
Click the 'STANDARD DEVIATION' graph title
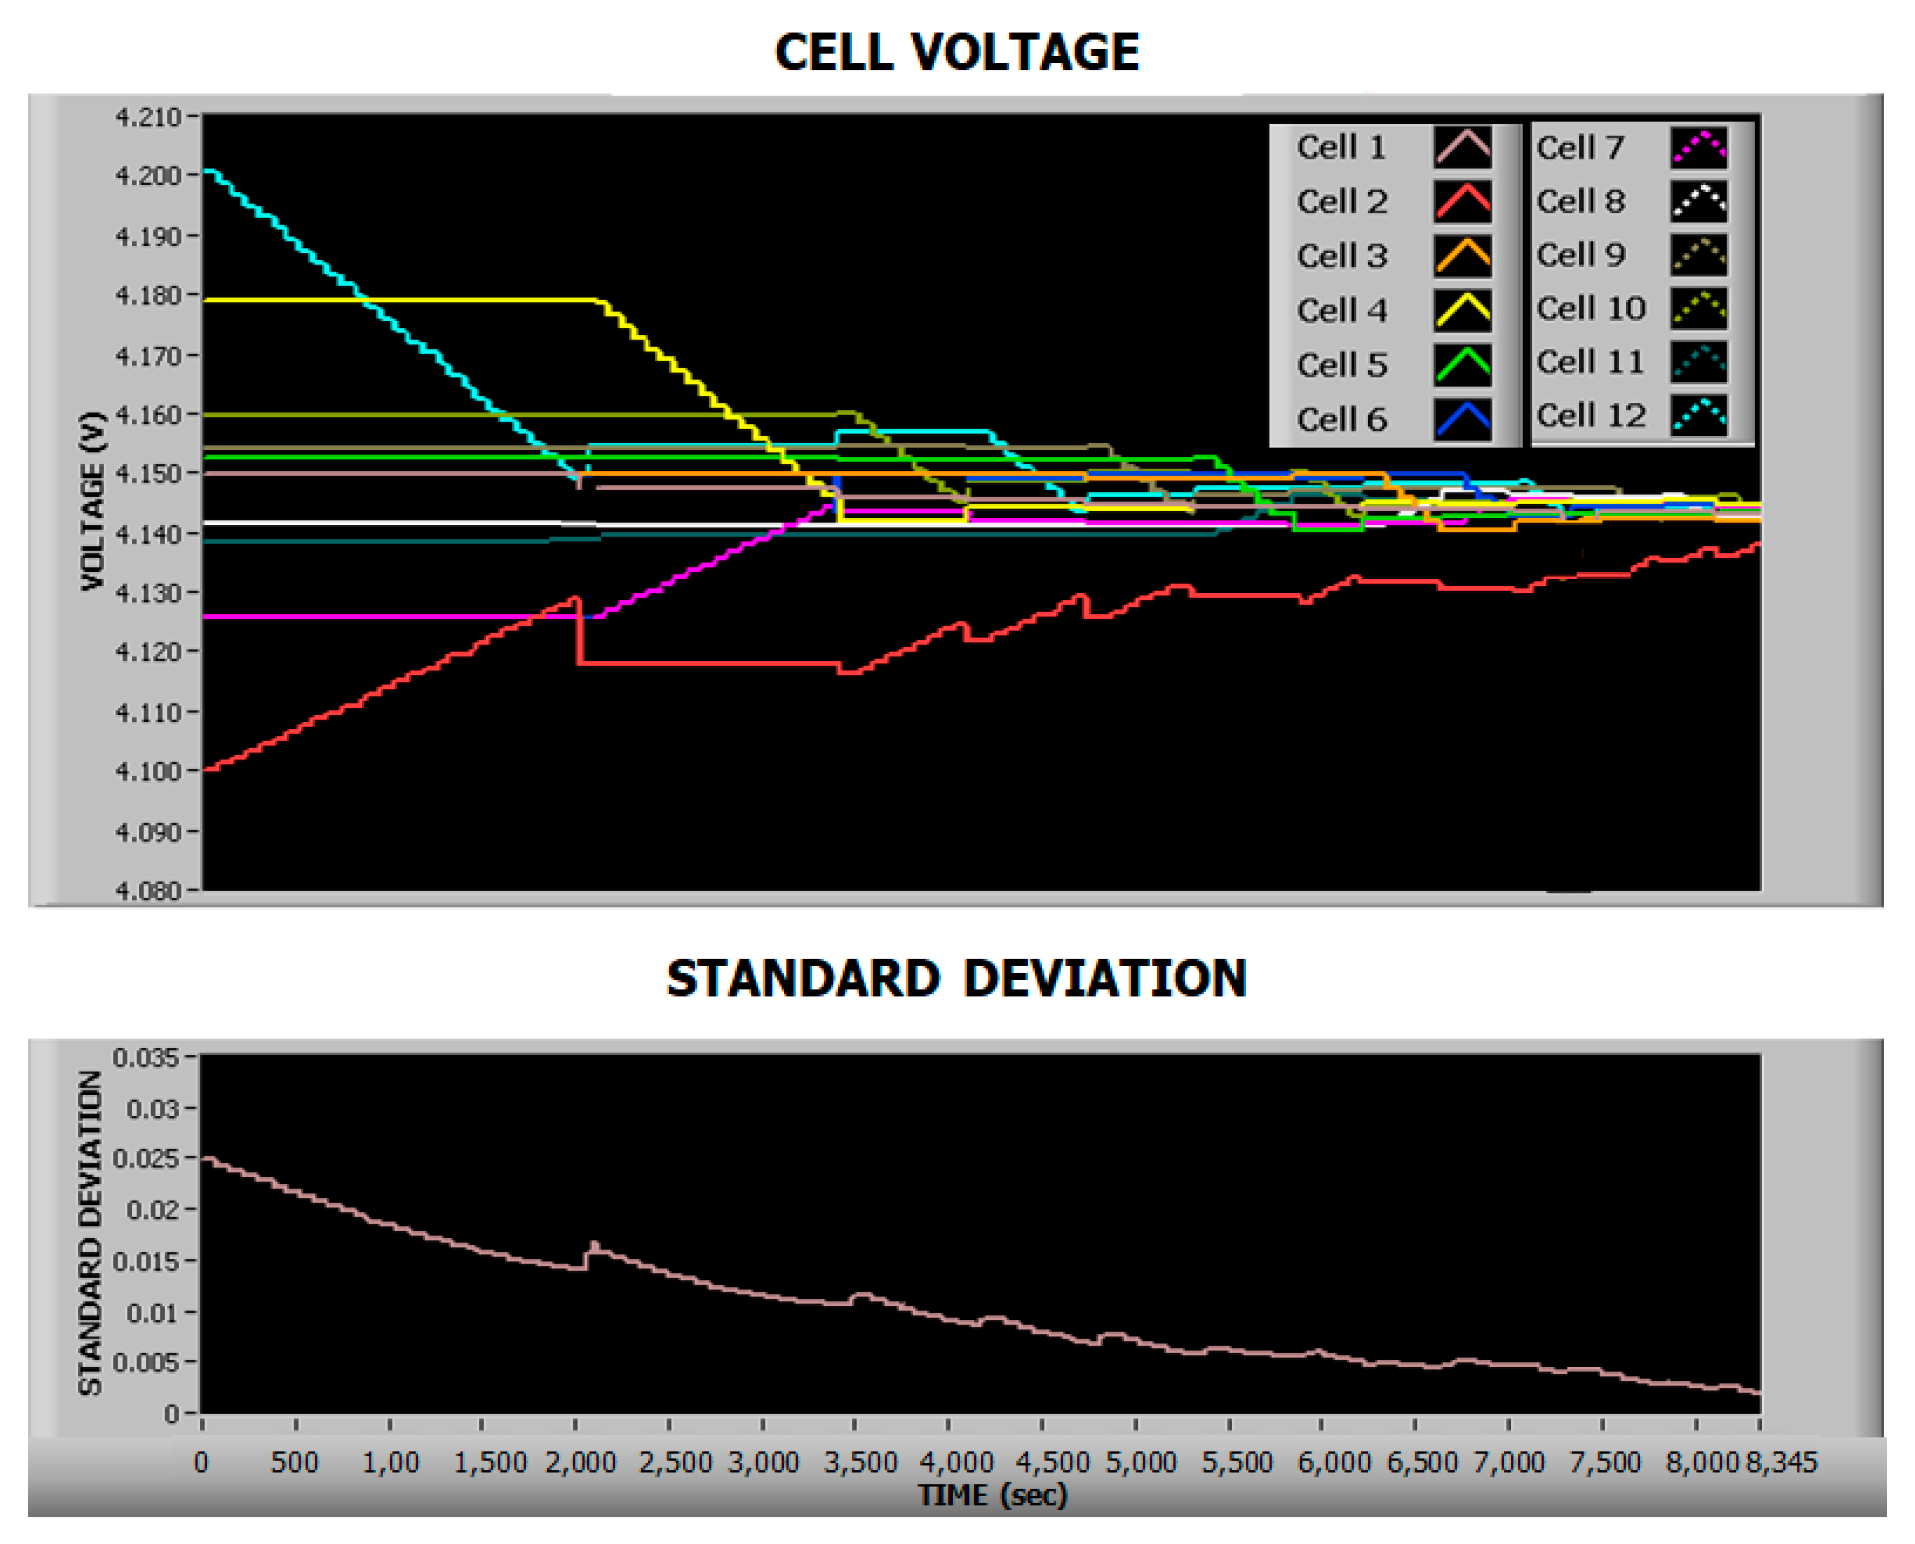point(957,978)
